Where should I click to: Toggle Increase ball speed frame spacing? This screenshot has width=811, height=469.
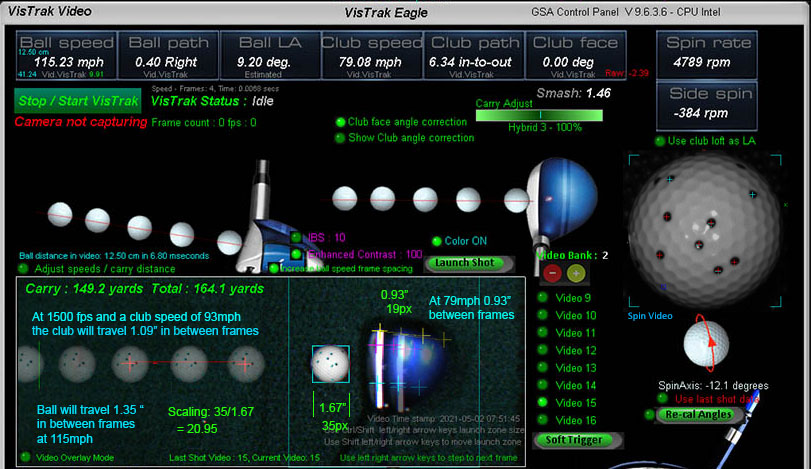pyautogui.click(x=274, y=268)
